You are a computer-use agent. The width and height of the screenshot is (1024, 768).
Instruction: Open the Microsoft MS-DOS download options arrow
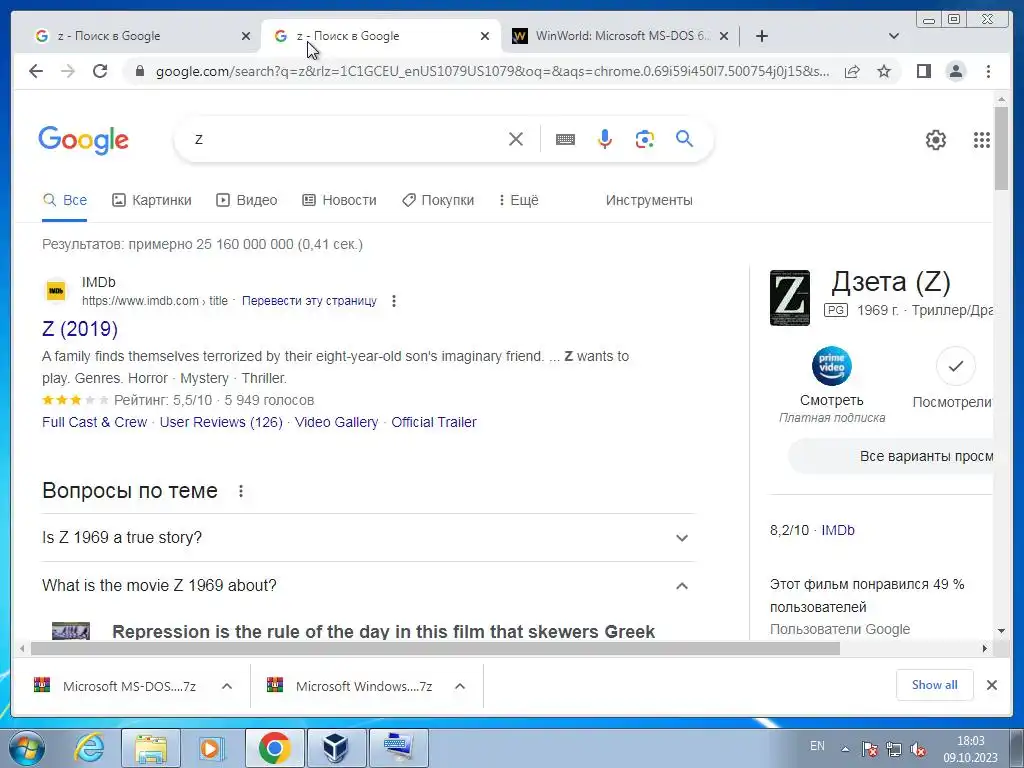(227, 686)
